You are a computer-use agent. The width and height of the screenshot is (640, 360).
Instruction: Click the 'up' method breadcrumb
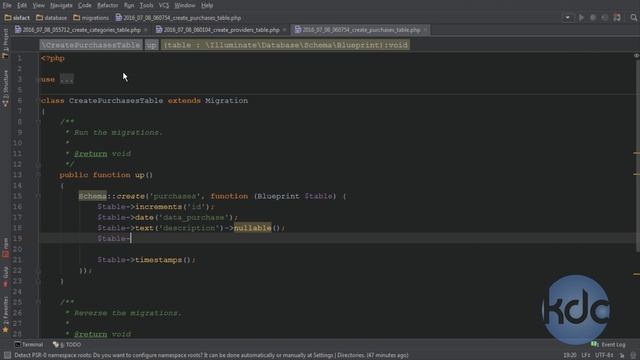[151, 45]
